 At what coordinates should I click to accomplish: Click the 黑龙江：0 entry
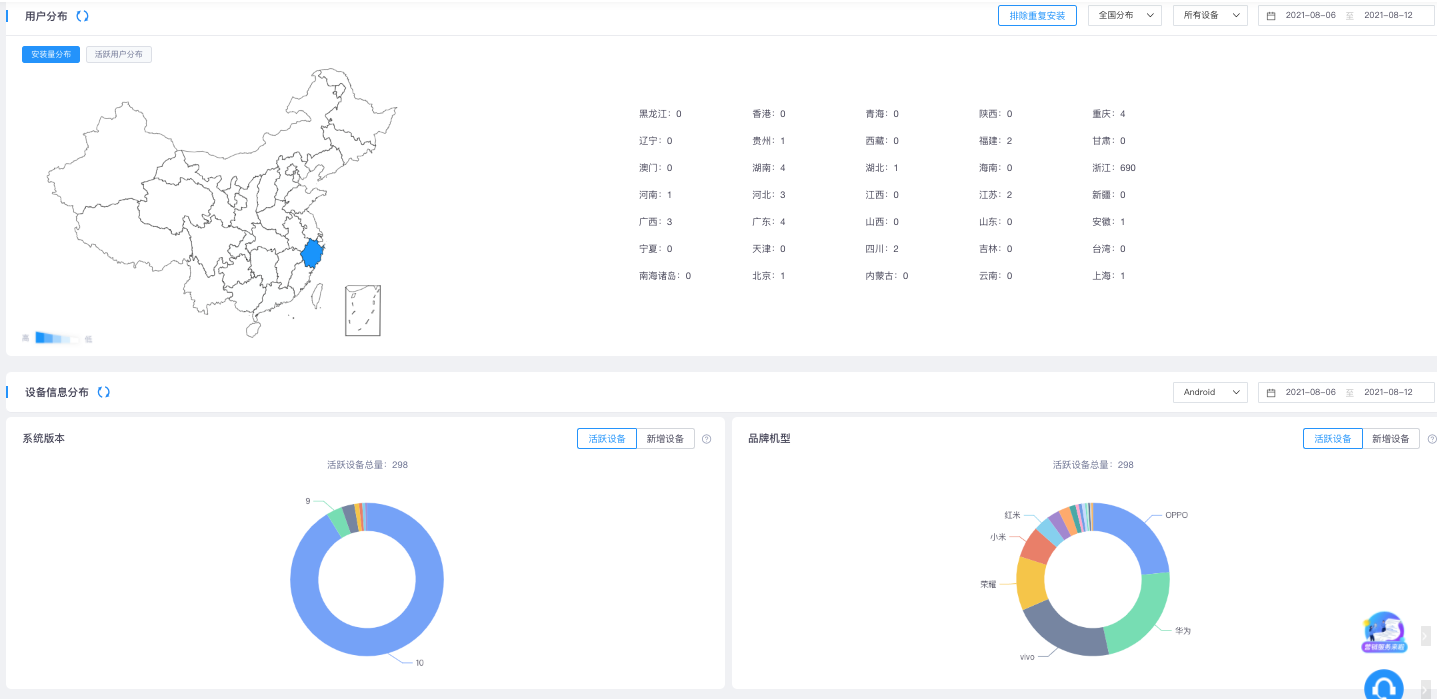[660, 114]
